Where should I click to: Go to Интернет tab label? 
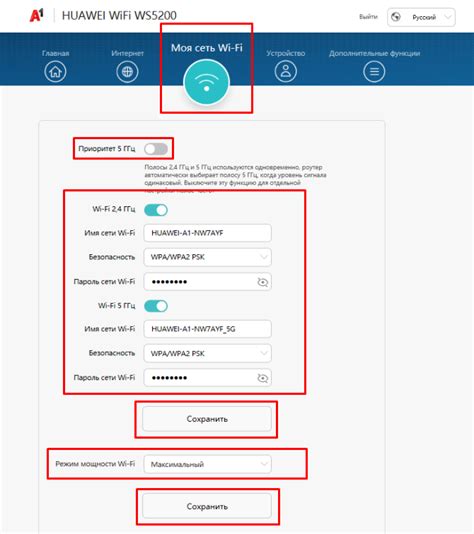point(127,53)
